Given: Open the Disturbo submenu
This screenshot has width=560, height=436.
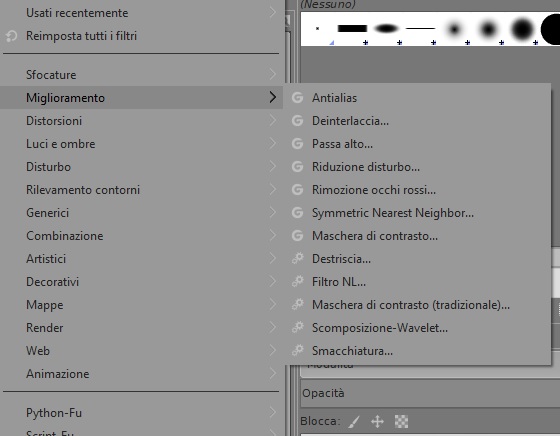Looking at the screenshot, I should click(x=141, y=167).
